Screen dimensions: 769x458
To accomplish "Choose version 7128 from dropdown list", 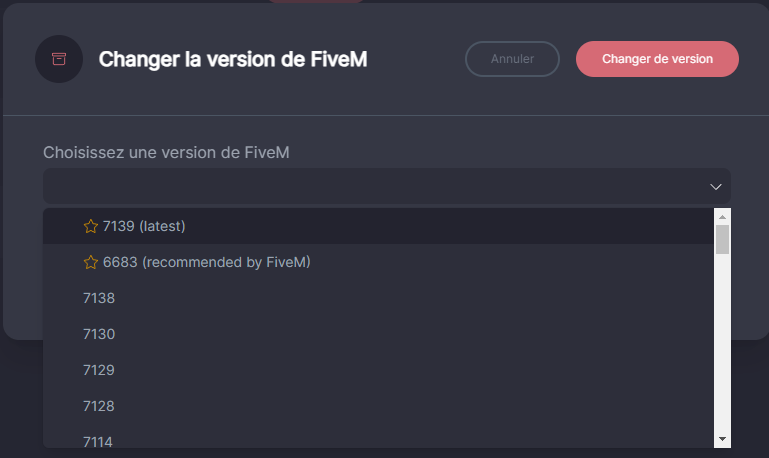I will 99,406.
